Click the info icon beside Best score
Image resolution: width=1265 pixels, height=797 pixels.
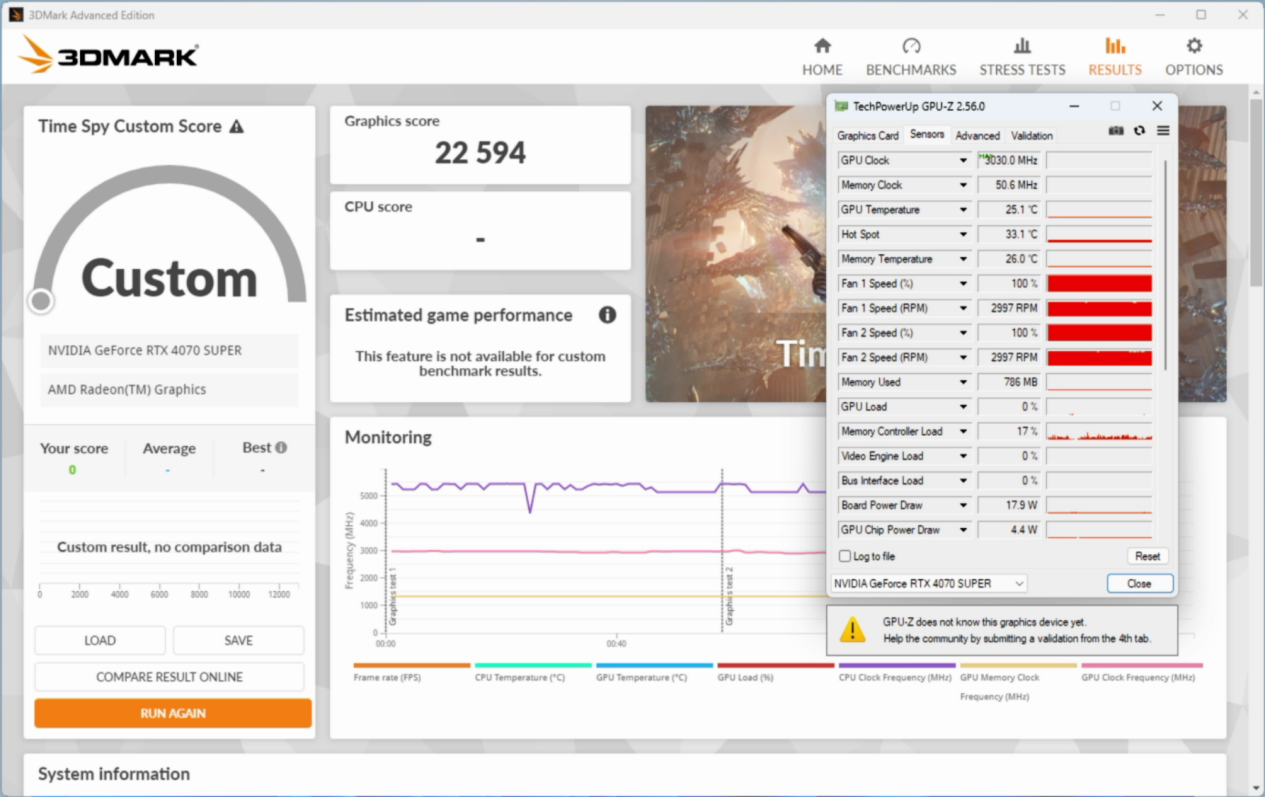pyautogui.click(x=281, y=448)
